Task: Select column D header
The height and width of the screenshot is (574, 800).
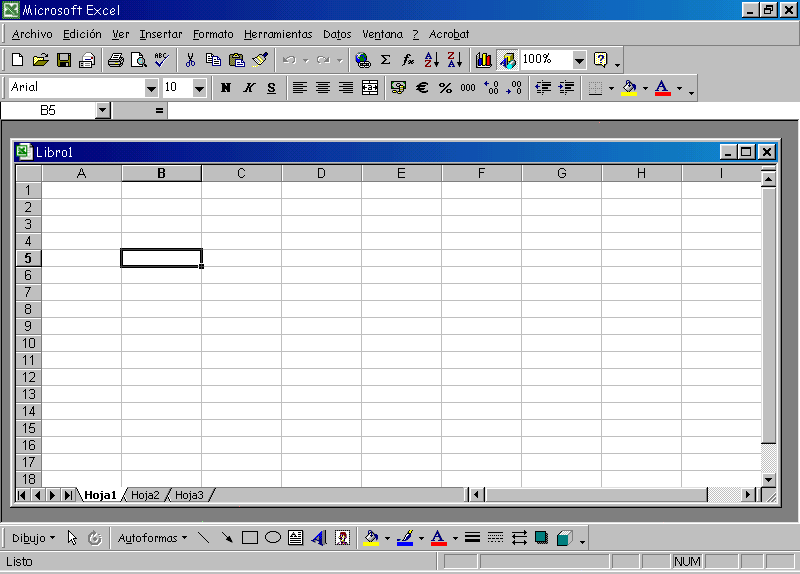Action: tap(321, 173)
